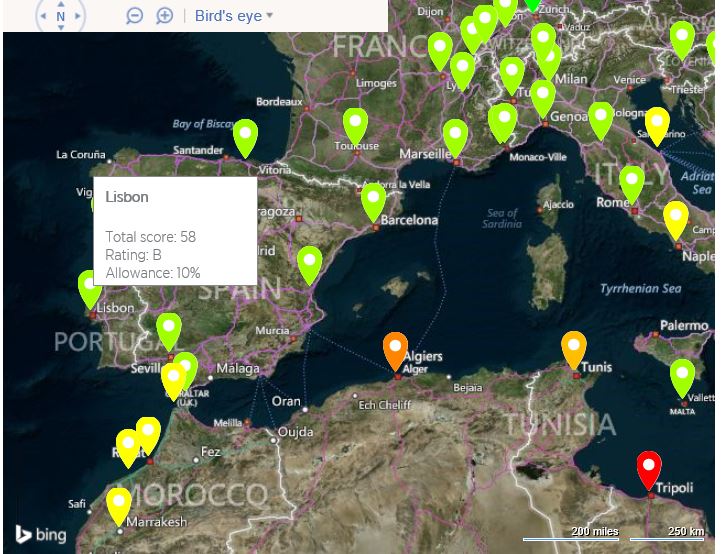Select the green pin at Barcelona
Viewport: 721px width, 554px height.
click(373, 199)
